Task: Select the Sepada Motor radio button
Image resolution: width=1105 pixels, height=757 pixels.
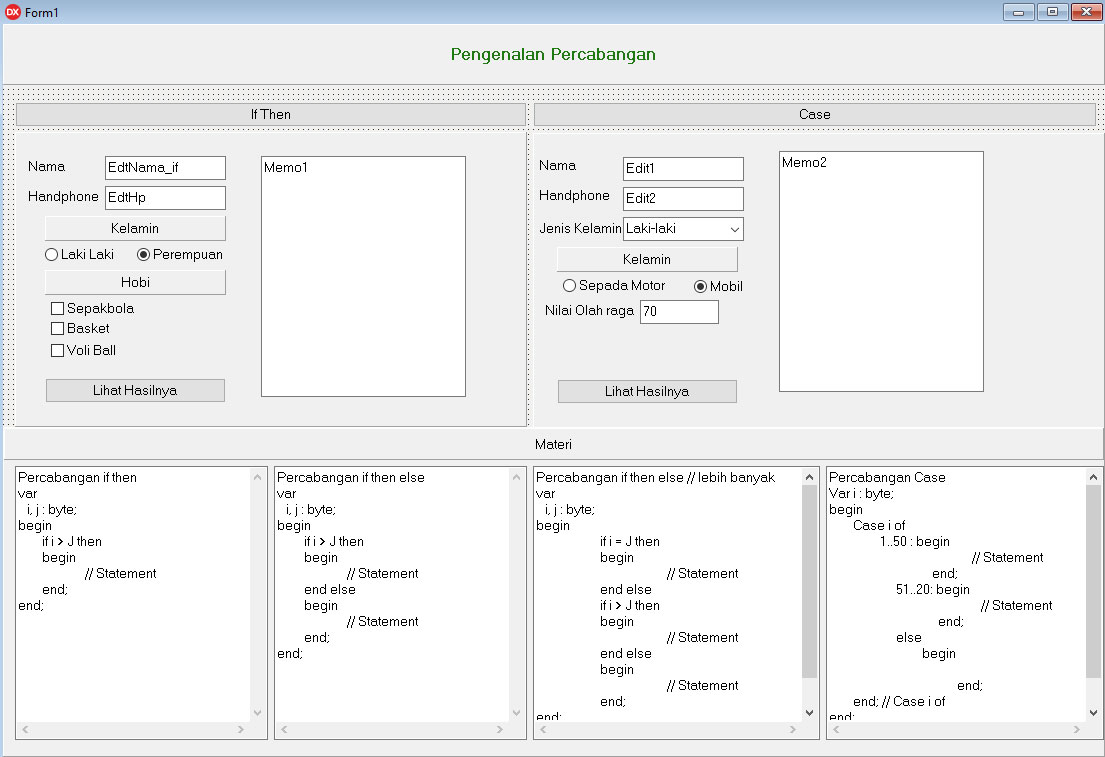Action: (x=614, y=285)
